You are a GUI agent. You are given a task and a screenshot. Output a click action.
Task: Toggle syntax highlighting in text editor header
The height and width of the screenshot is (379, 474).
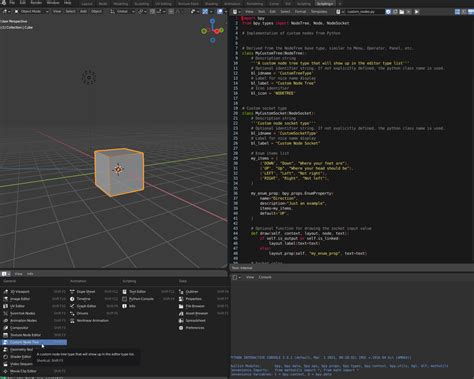pos(471,12)
